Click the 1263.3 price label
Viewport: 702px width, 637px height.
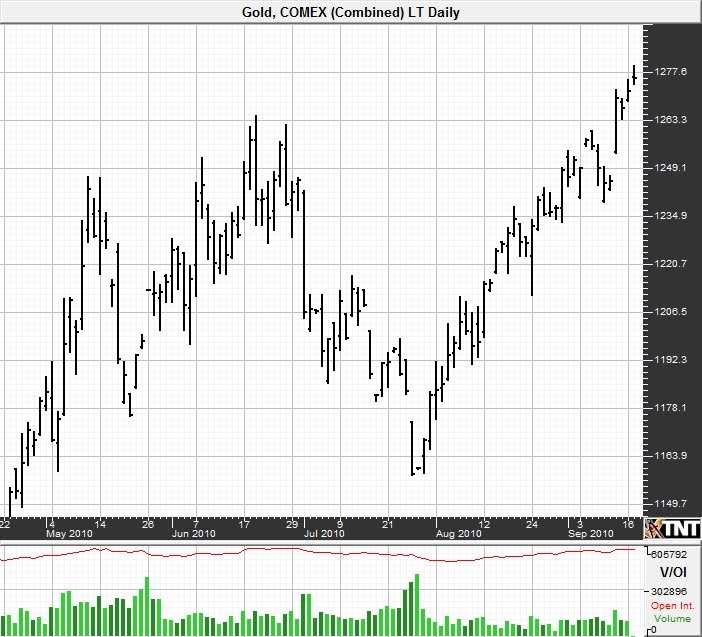[x=670, y=120]
